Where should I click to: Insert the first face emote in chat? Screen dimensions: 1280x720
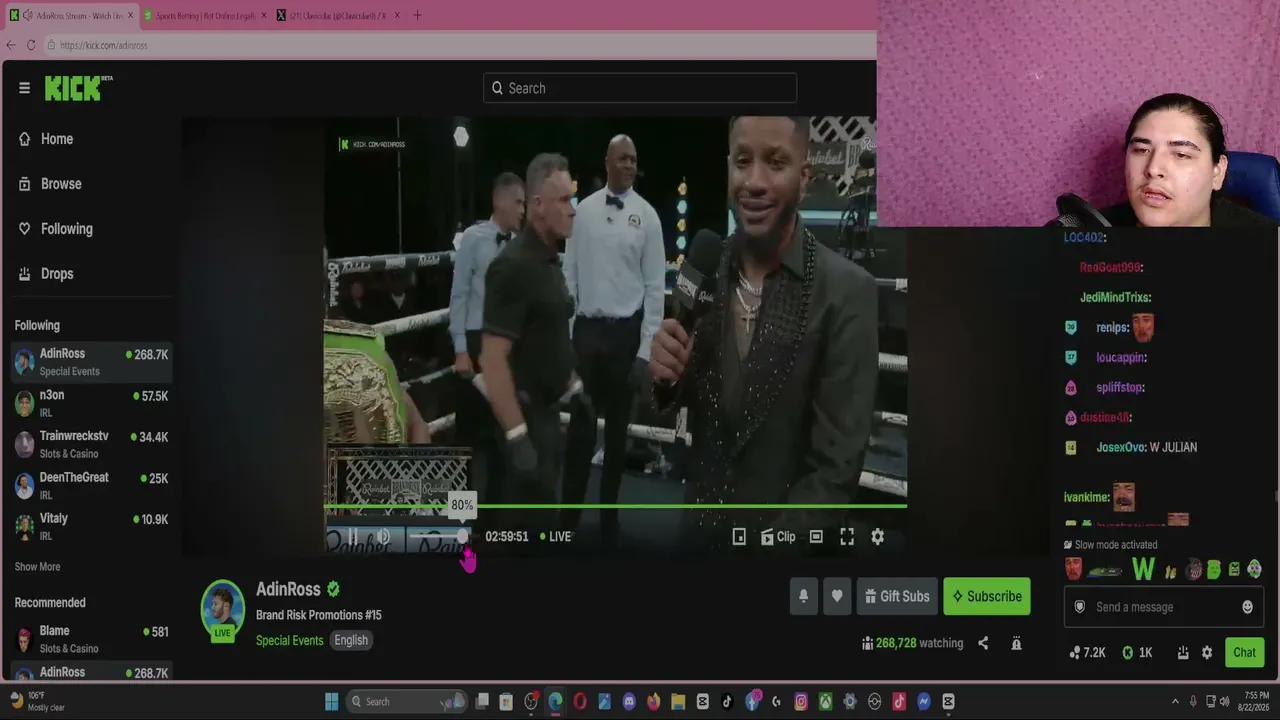1073,570
